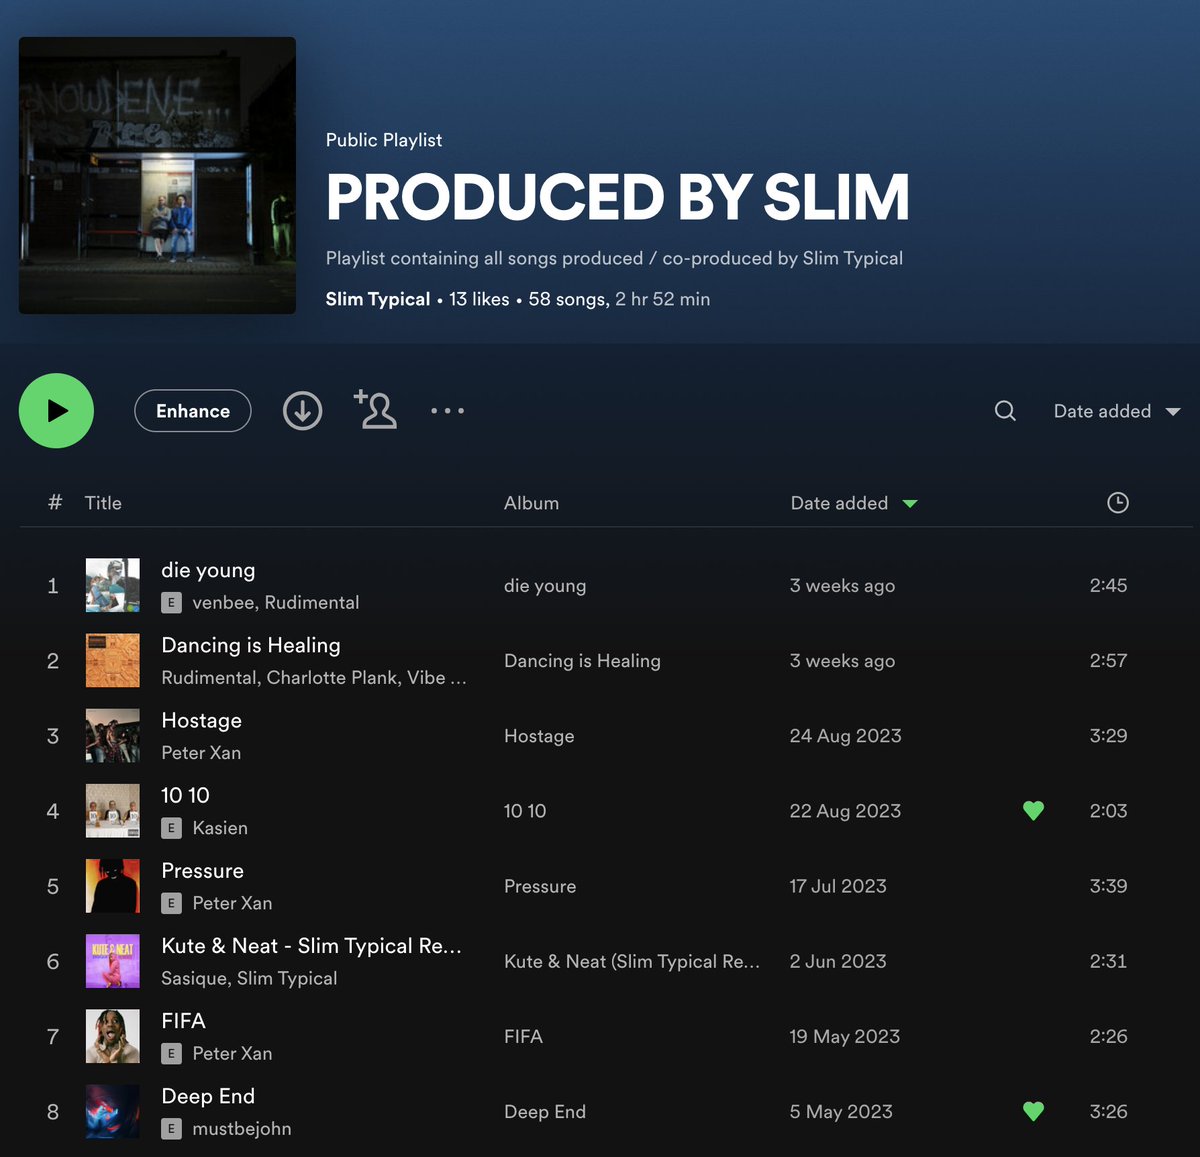Open the 10 10 album link

coord(525,811)
